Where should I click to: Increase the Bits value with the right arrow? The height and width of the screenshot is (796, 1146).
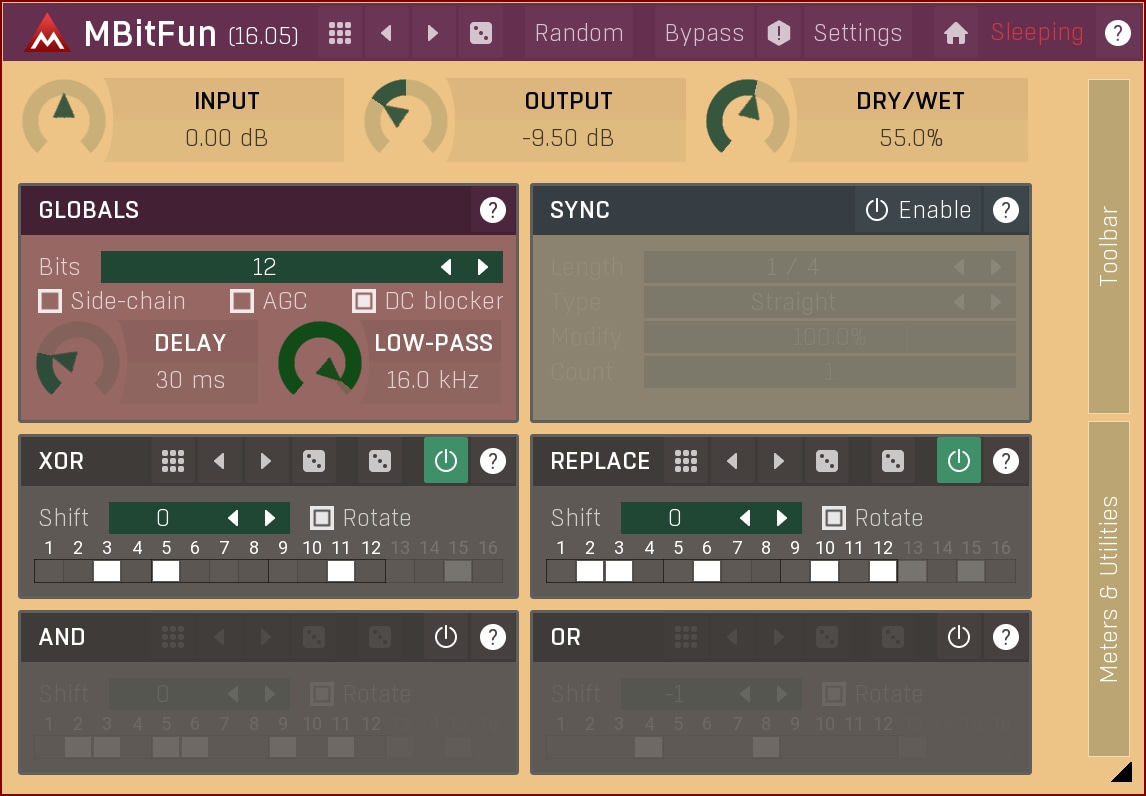[x=482, y=267]
